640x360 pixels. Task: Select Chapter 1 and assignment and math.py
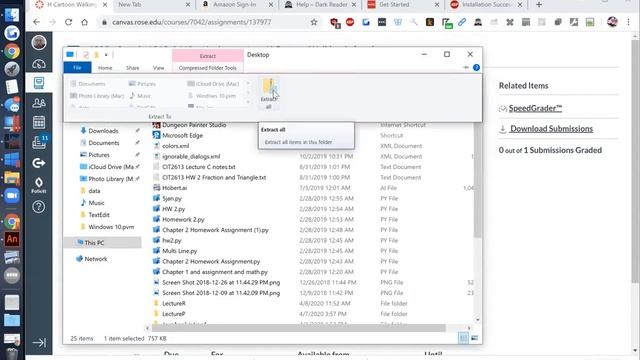tap(215, 272)
